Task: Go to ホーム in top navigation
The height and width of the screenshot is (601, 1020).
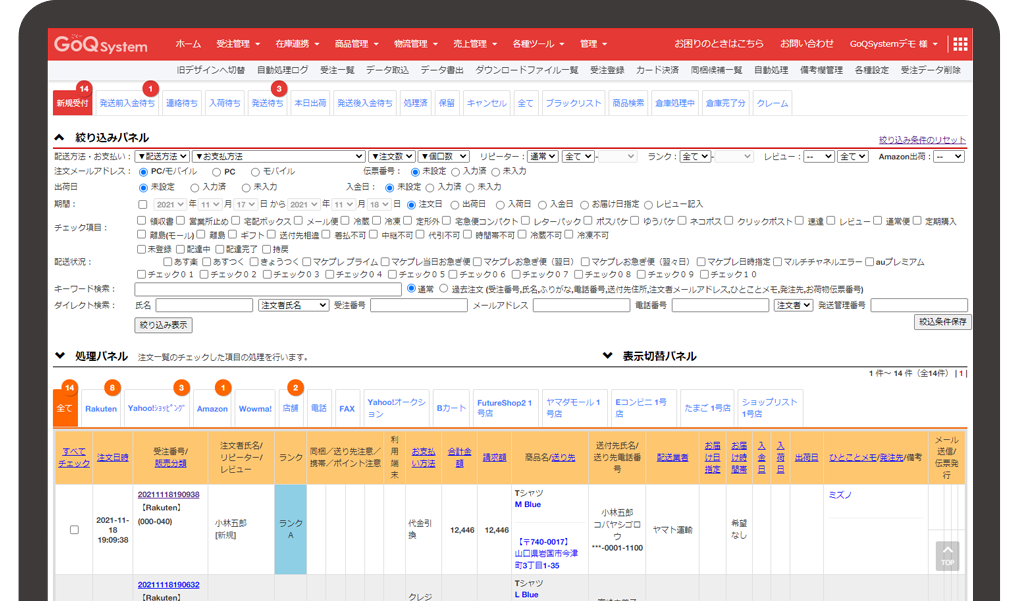Action: click(188, 44)
